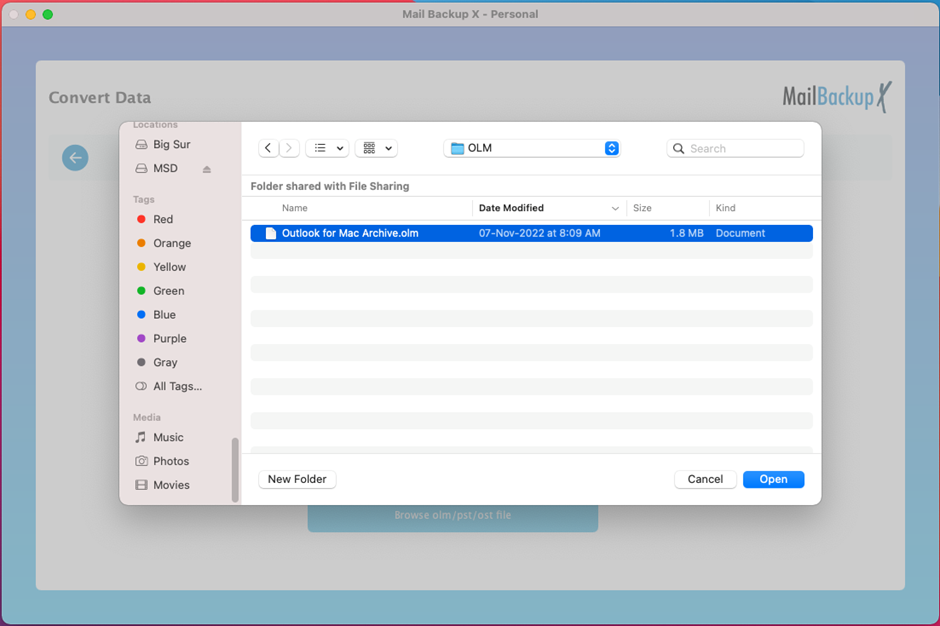Click the OLM folder icon
The width and height of the screenshot is (940, 626).
[x=457, y=148]
